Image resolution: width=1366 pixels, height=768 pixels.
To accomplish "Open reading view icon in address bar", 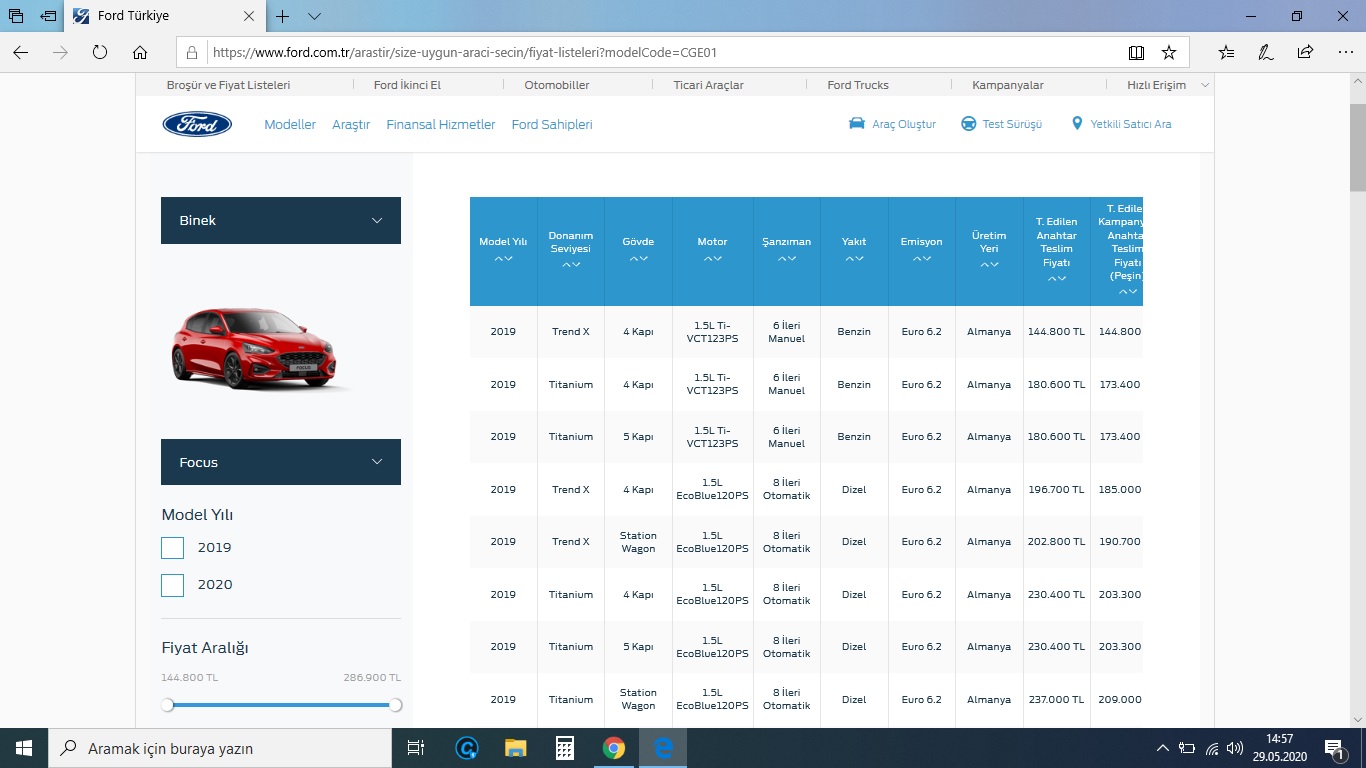I will (1136, 52).
